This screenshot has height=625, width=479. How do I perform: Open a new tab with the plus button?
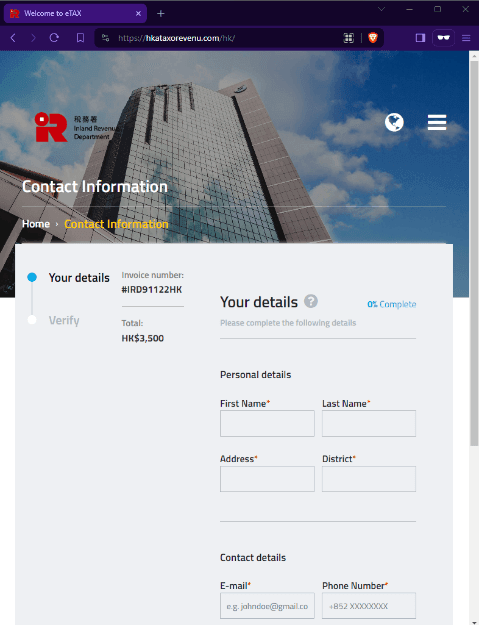[x=161, y=14]
